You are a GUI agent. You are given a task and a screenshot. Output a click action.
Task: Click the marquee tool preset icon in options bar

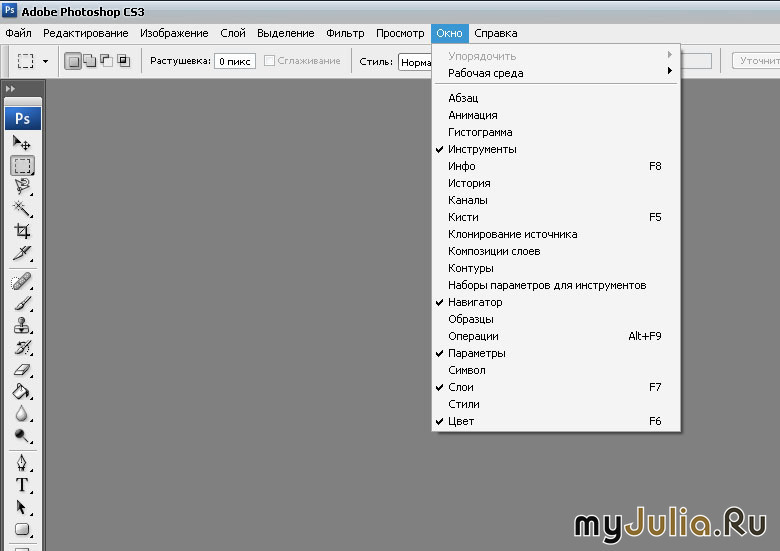click(x=25, y=61)
